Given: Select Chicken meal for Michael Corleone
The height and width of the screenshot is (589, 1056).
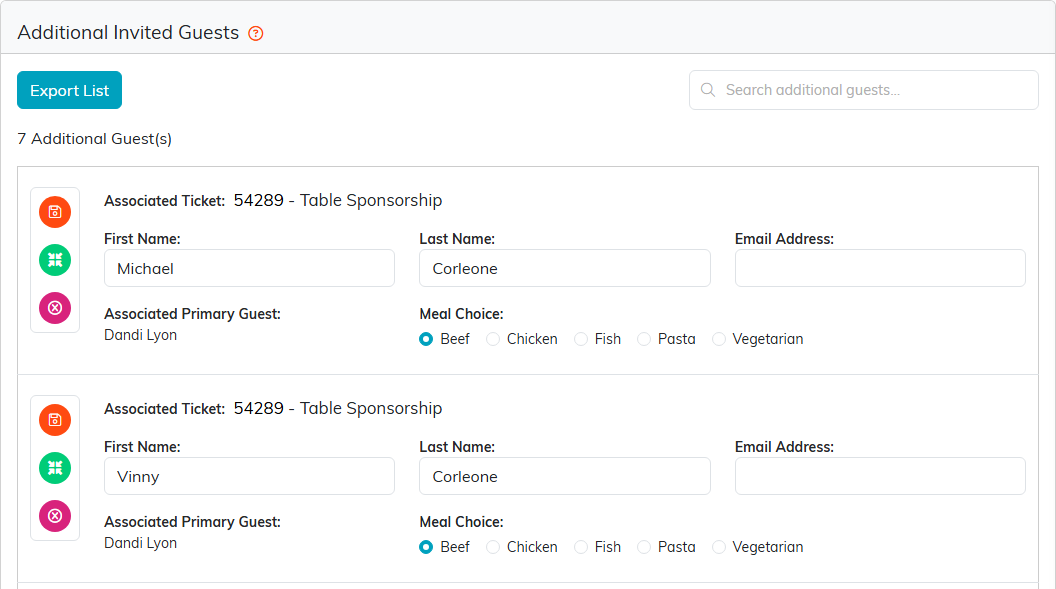Looking at the screenshot, I should coord(493,339).
